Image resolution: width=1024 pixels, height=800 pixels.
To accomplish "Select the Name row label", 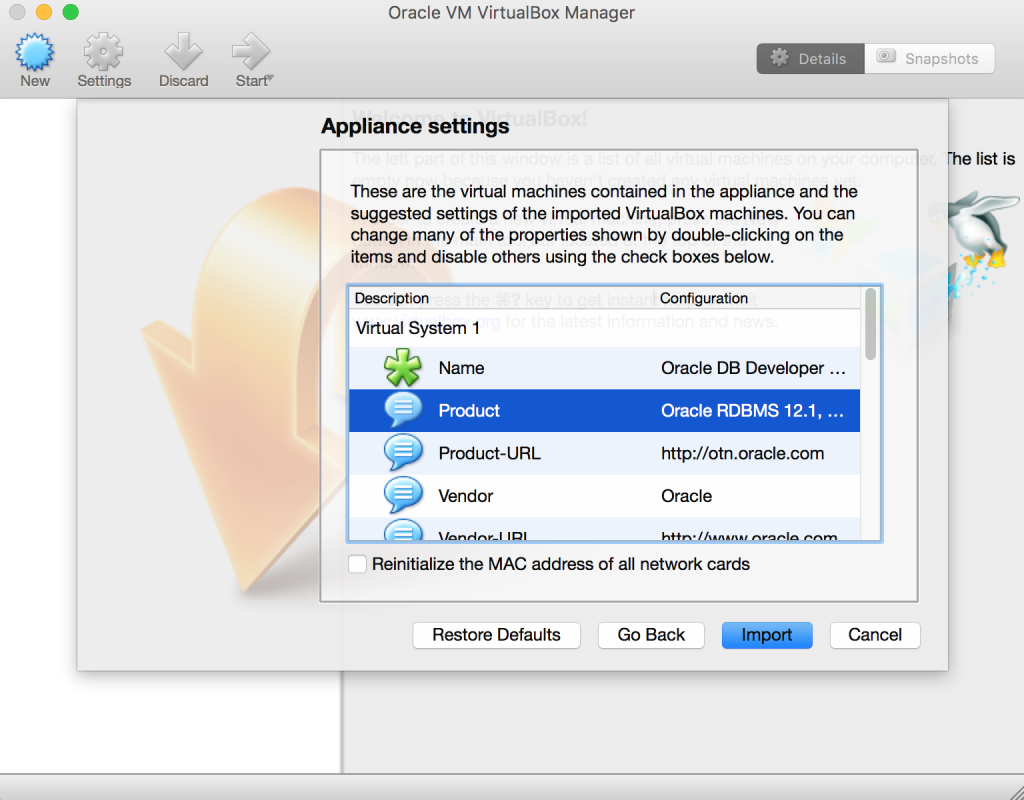I will (x=461, y=368).
